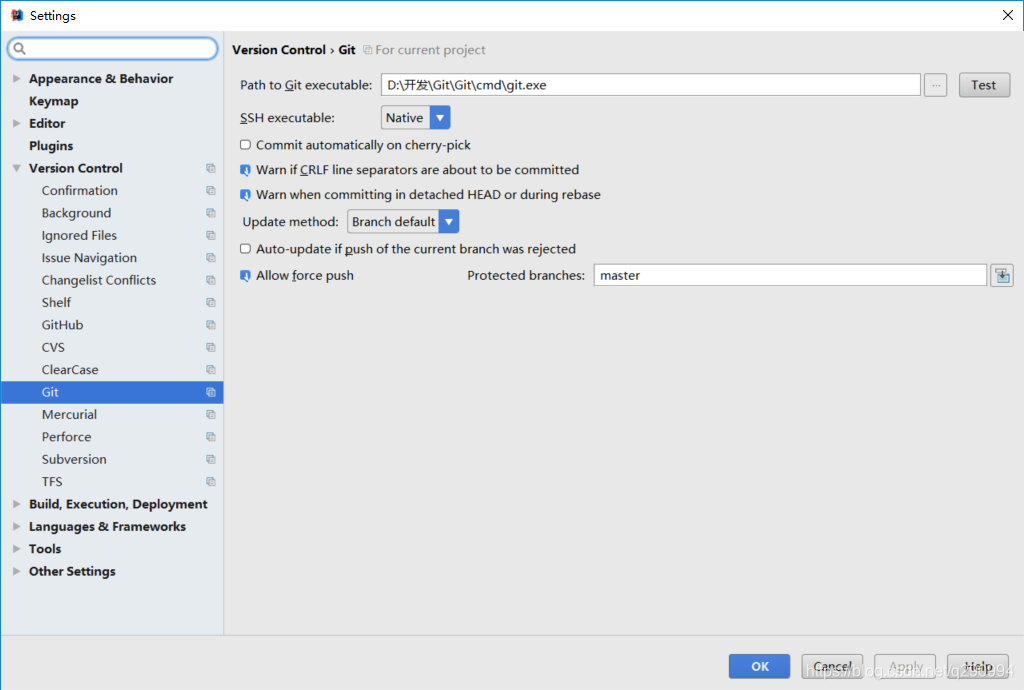The image size is (1024, 690).
Task: Select the Issue Navigation entry
Action: click(89, 258)
